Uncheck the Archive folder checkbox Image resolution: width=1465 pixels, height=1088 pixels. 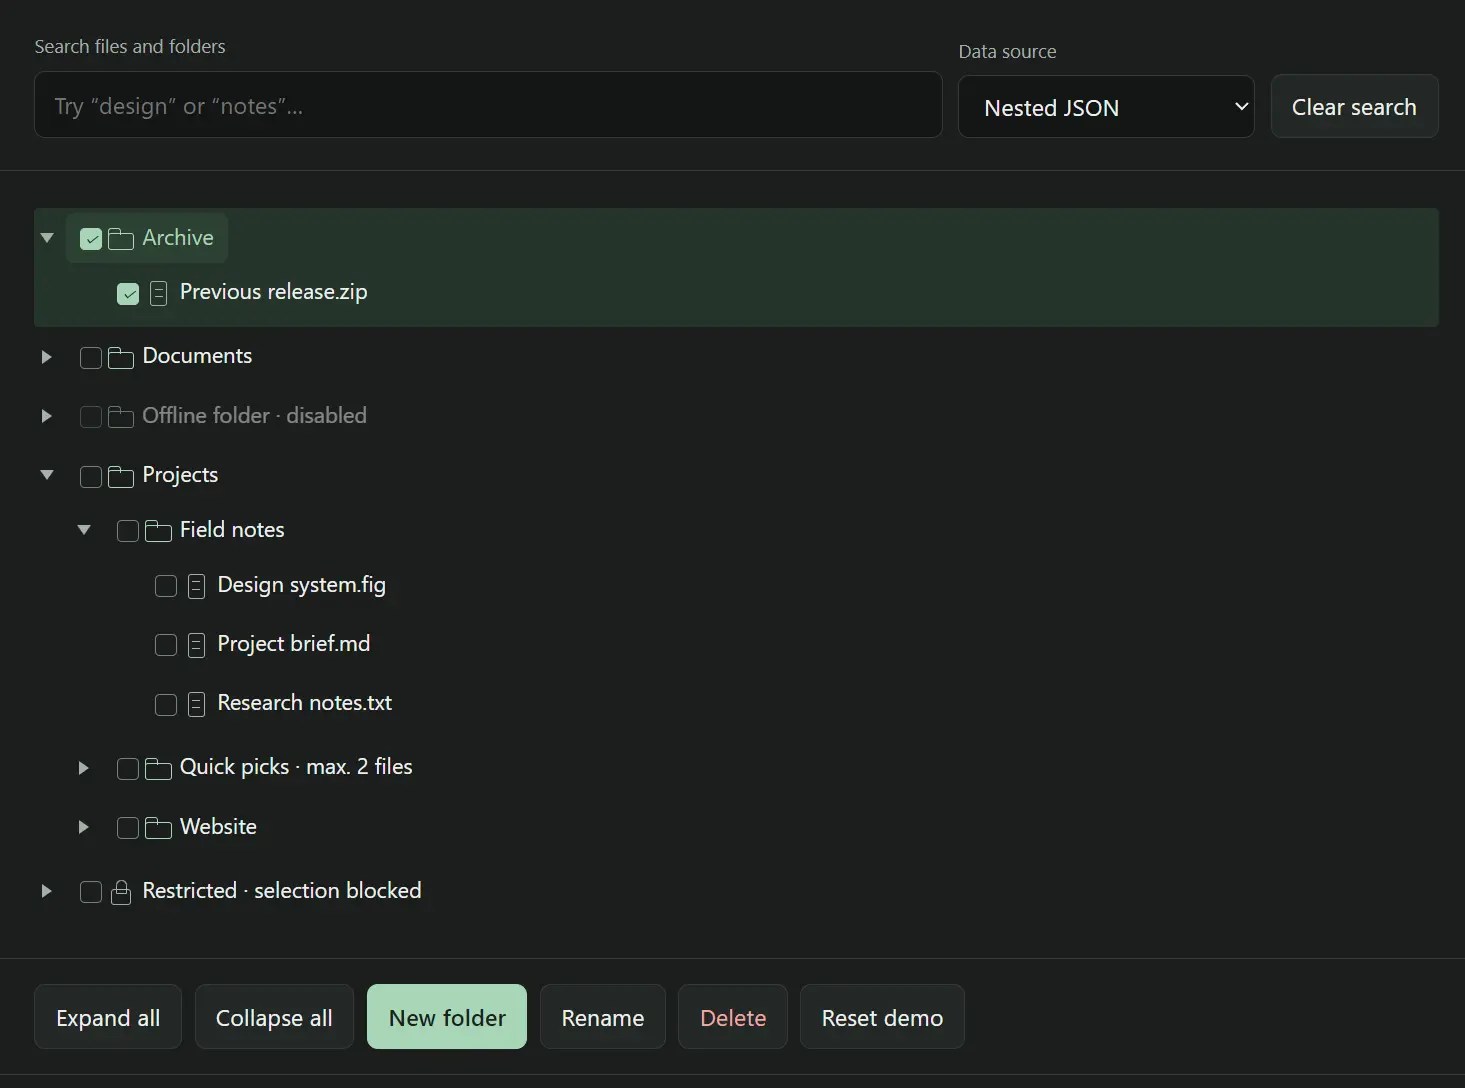(91, 239)
